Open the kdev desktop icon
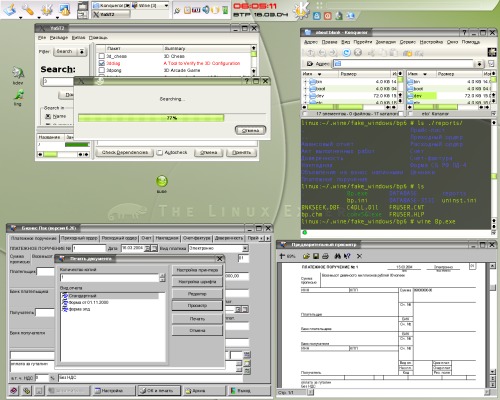The height and width of the screenshot is (400, 500). point(18,76)
